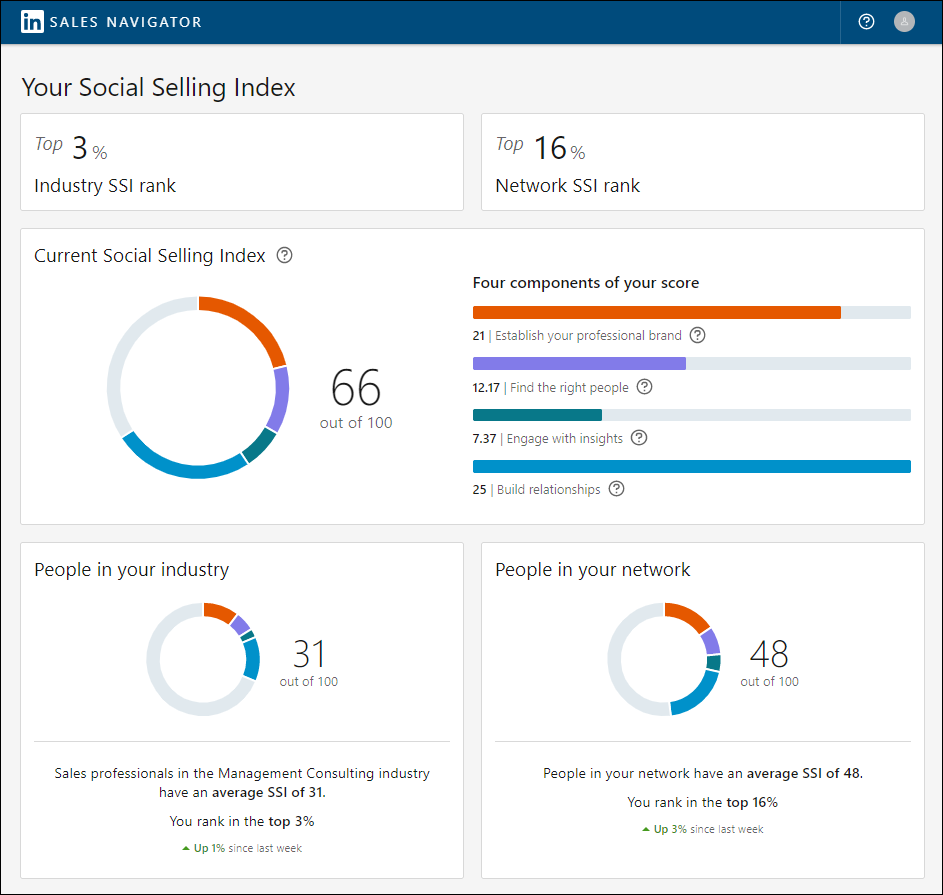Click the Up 1% since last week indicator
This screenshot has width=943, height=895.
[241, 848]
